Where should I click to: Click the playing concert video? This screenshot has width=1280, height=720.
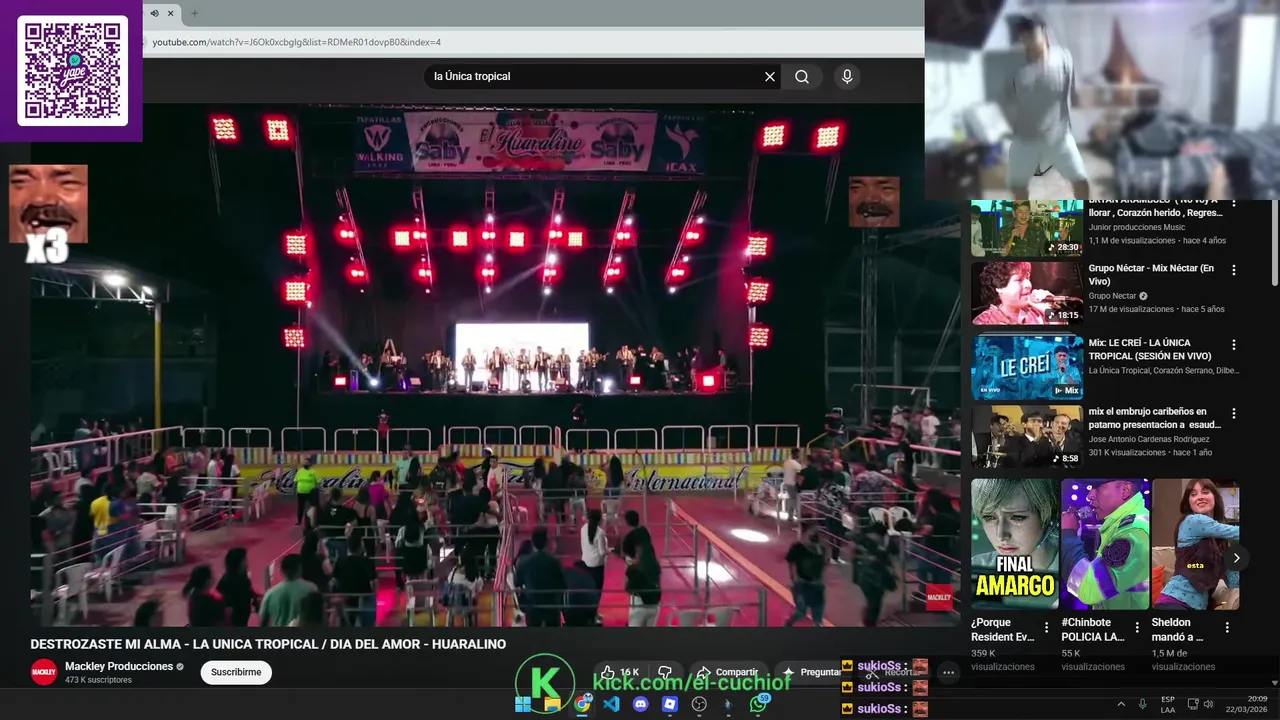coord(495,365)
